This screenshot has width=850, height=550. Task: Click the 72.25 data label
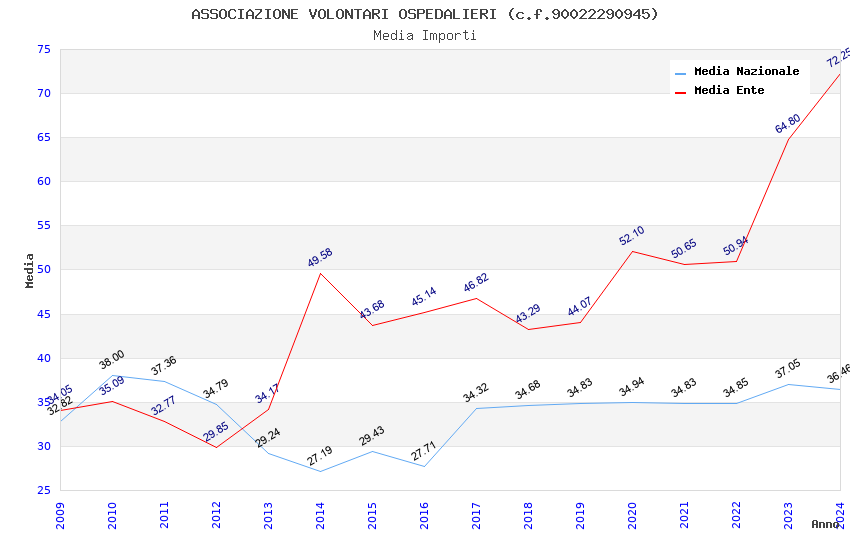(x=839, y=57)
